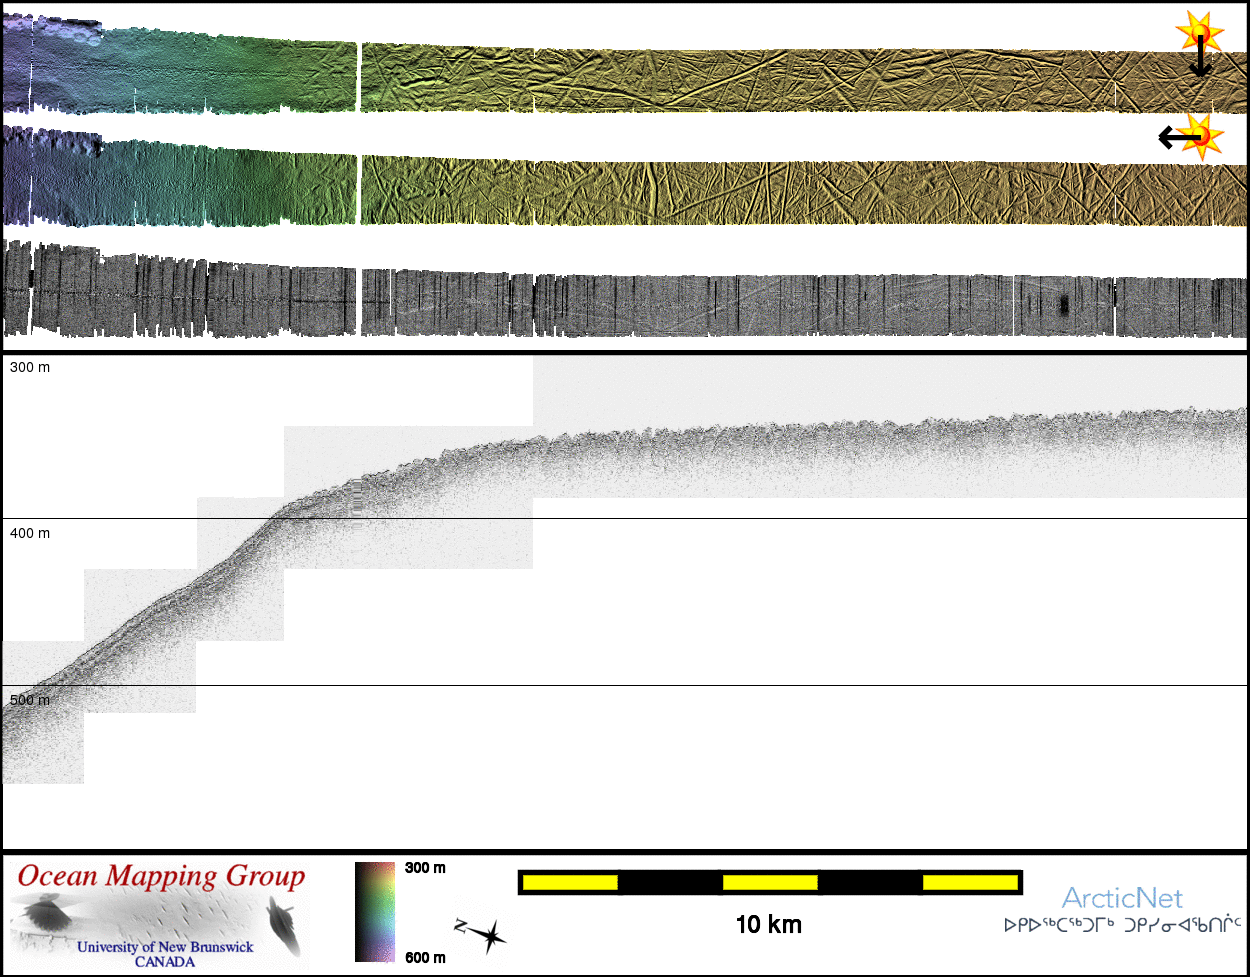Click rightmost yellow segment of scale bar

pos(968,882)
